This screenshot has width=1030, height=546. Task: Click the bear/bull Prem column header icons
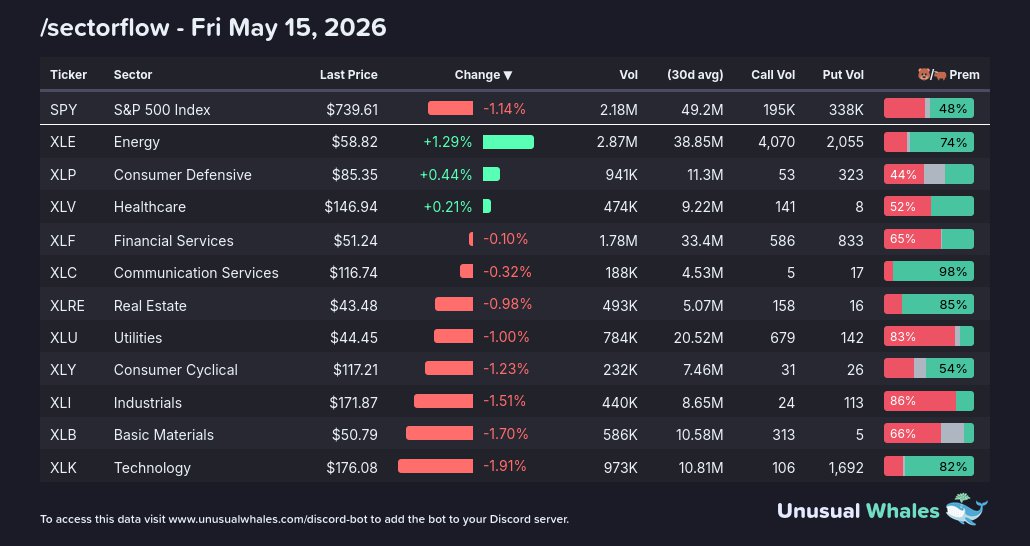(x=932, y=75)
